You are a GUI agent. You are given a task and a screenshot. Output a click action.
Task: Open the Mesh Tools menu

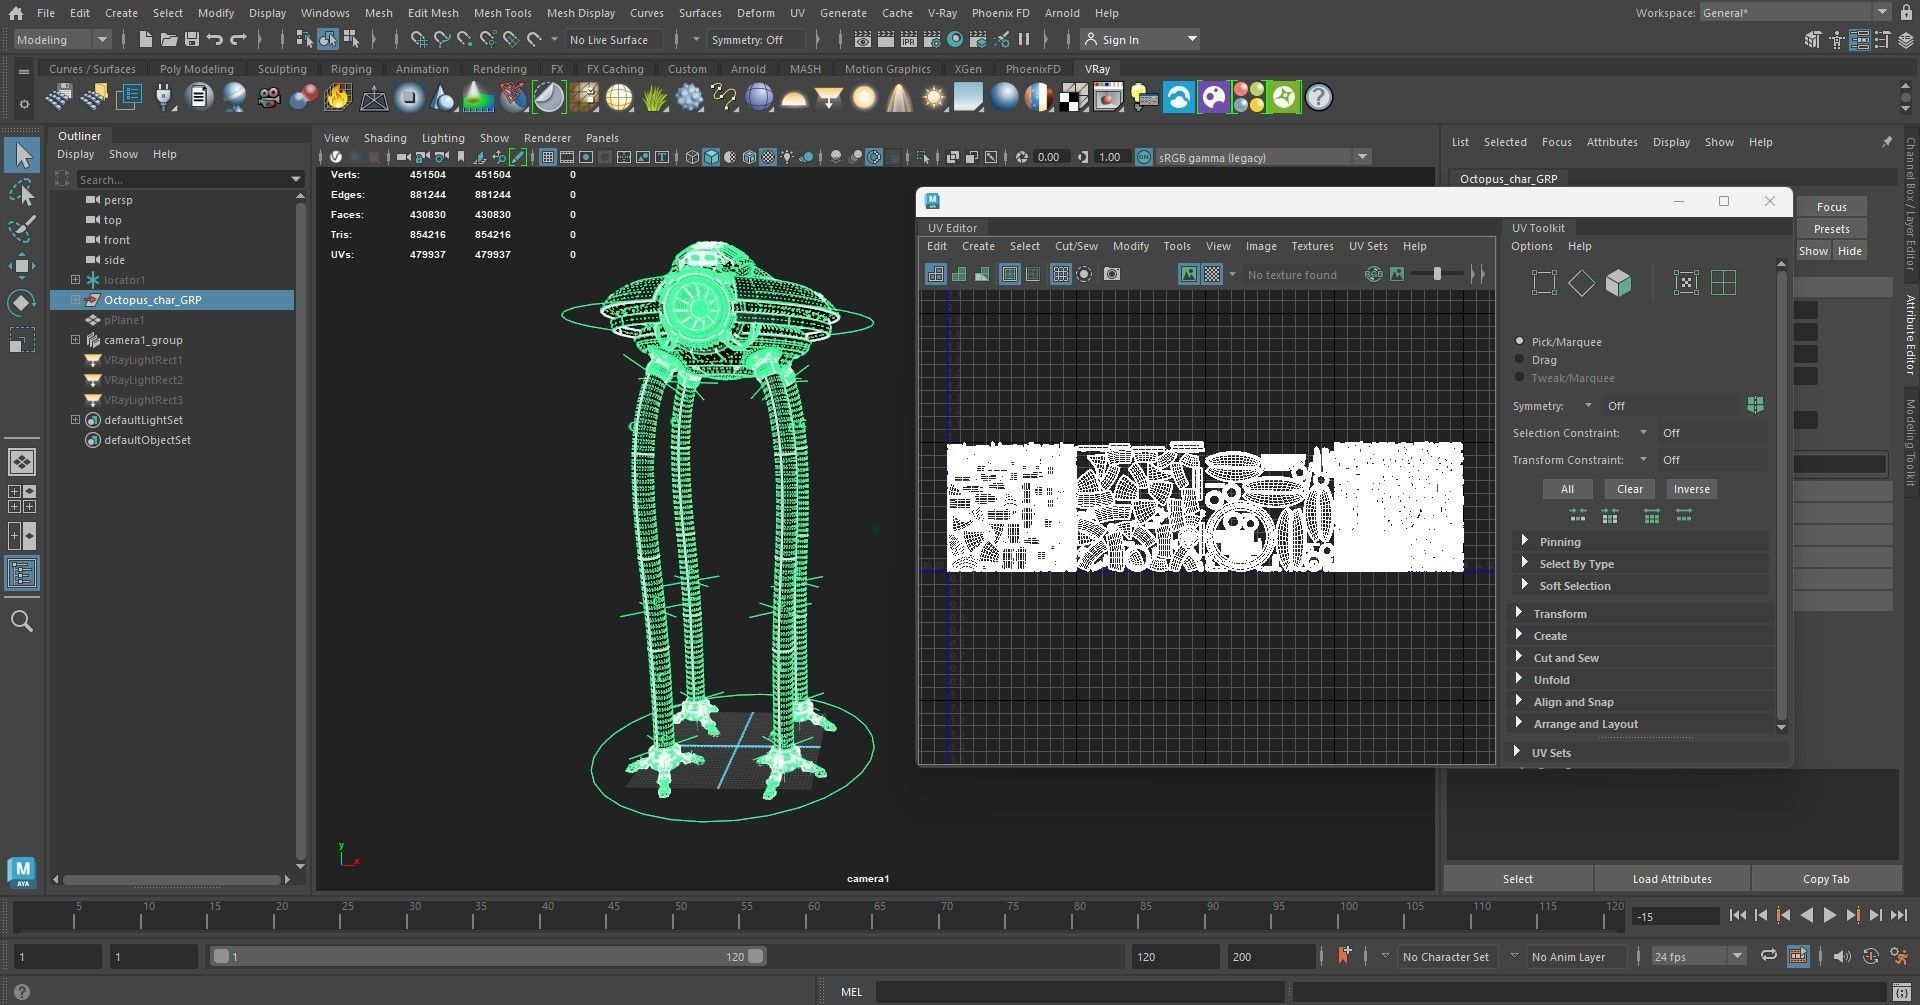(x=502, y=13)
